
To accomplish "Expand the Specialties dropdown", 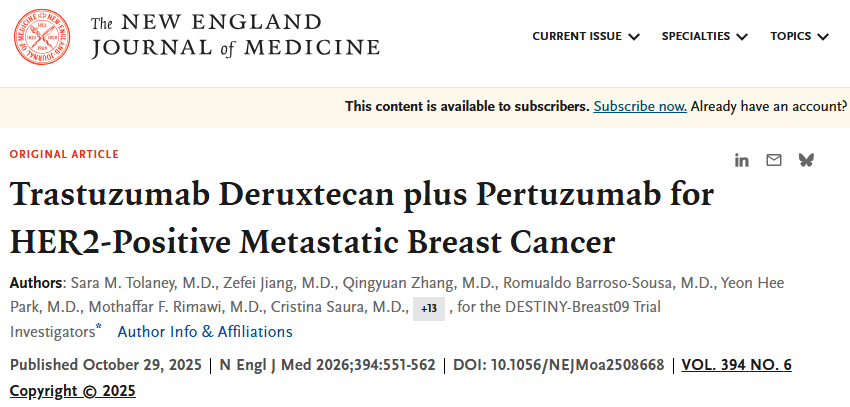I will coord(704,36).
